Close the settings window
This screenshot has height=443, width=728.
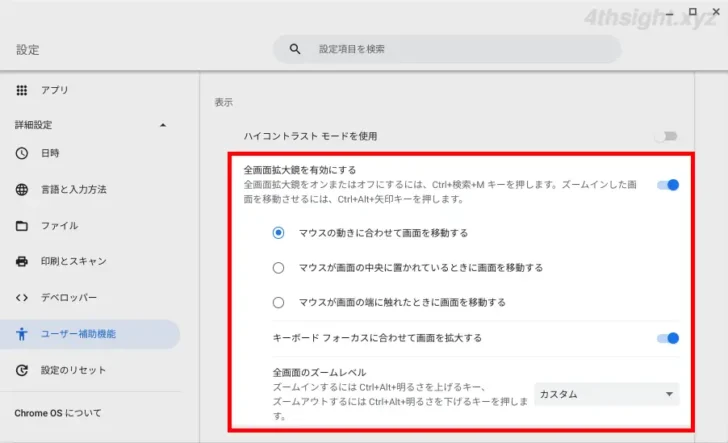[x=716, y=12]
